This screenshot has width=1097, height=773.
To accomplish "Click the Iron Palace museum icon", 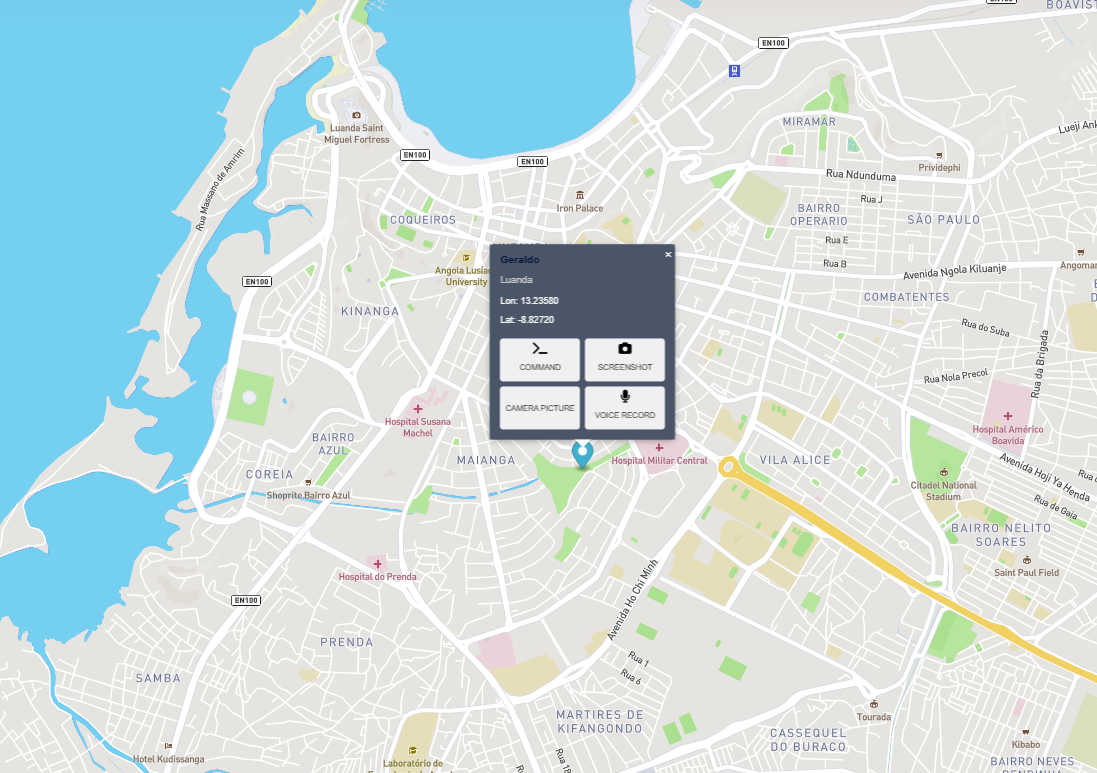I will 579,195.
